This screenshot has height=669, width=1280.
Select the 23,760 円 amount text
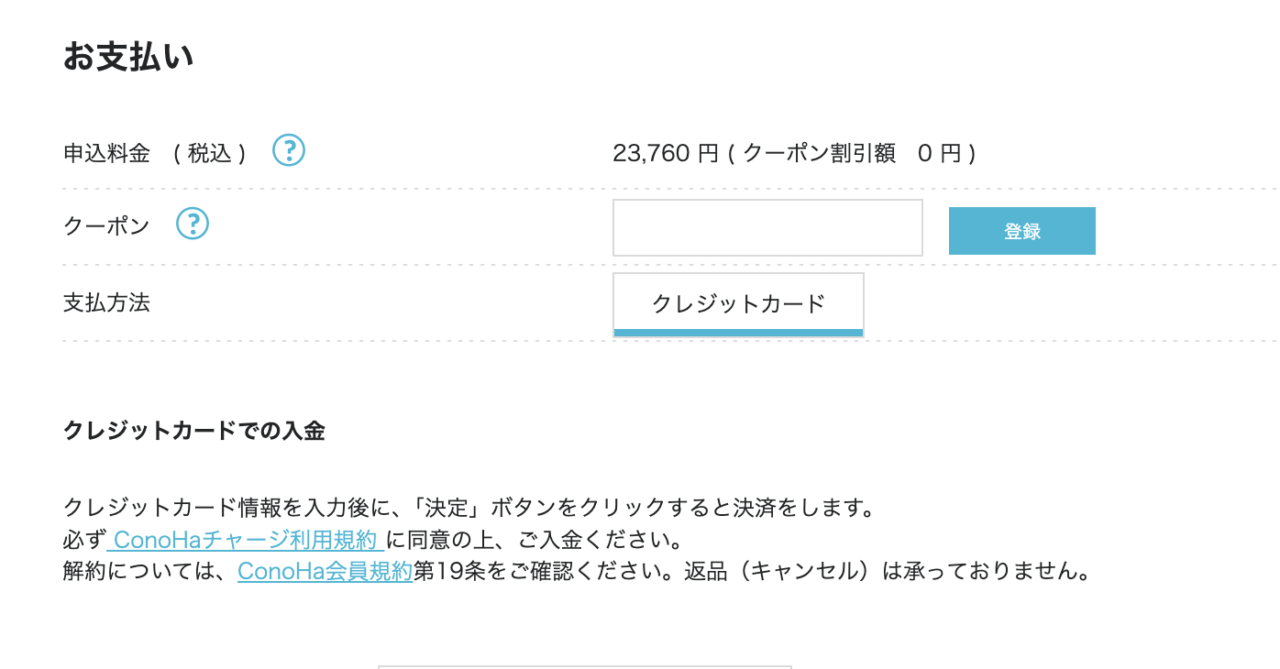click(665, 153)
